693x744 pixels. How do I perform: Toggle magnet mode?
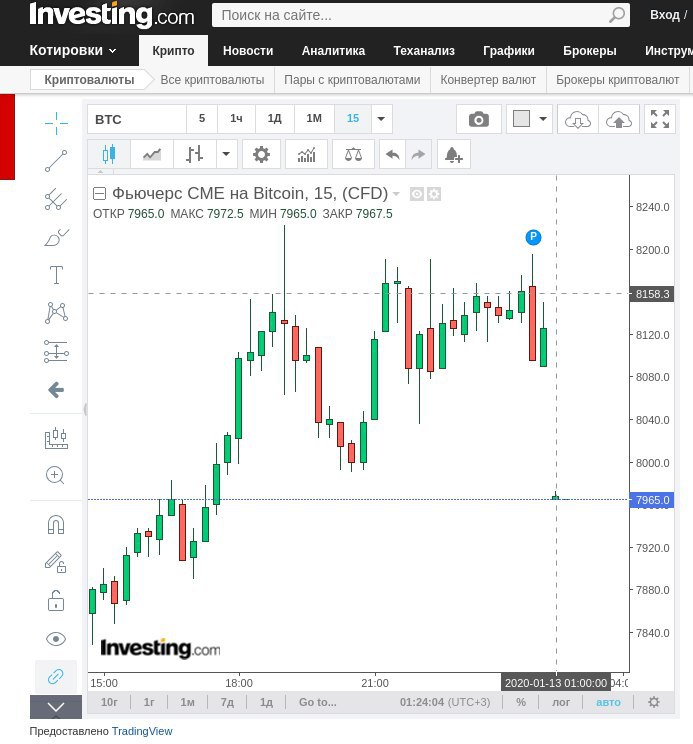point(56,525)
